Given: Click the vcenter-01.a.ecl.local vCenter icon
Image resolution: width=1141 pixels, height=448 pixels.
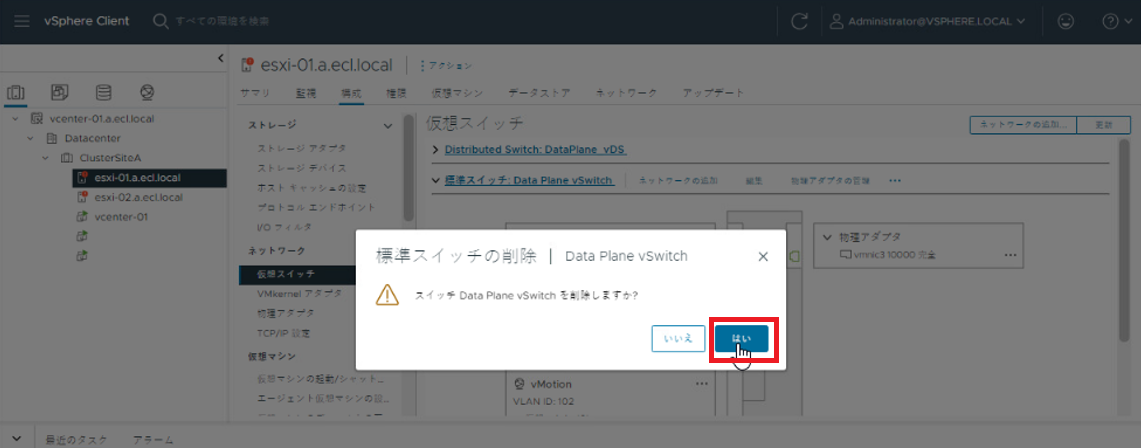Looking at the screenshot, I should pyautogui.click(x=37, y=118).
